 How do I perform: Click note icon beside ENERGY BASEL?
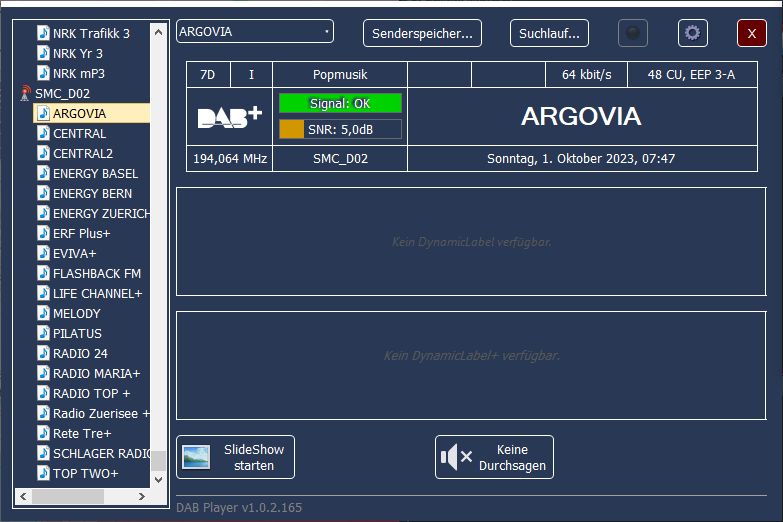pyautogui.click(x=43, y=173)
